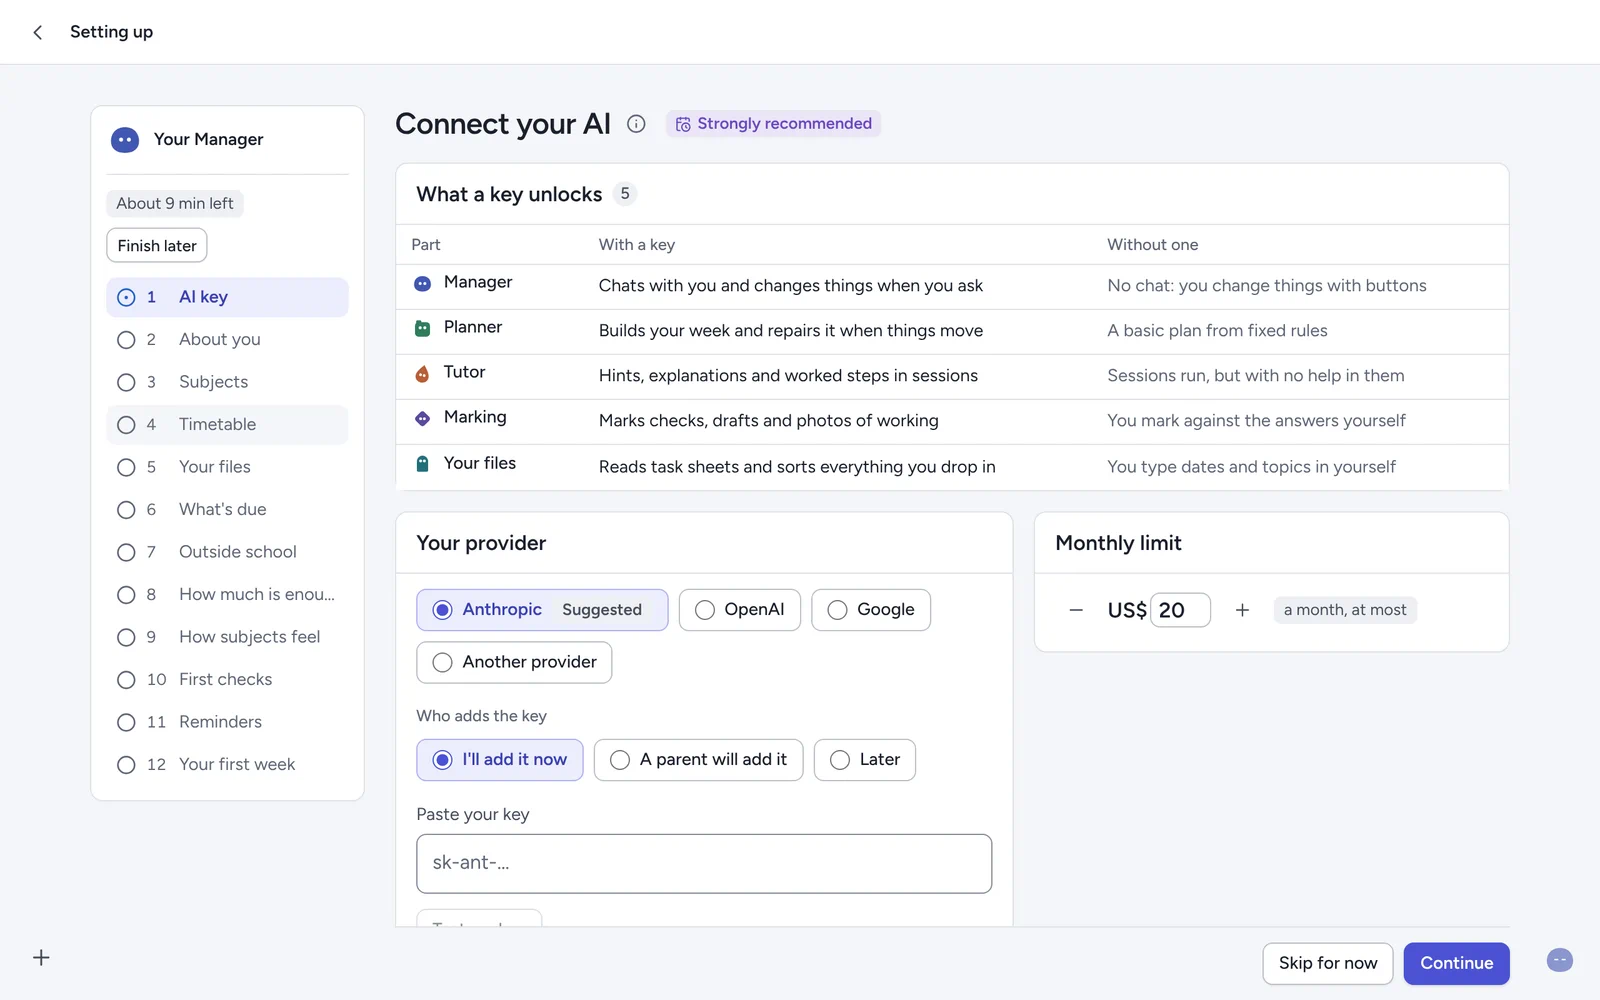Select Google as the provider
The width and height of the screenshot is (1600, 1000).
point(871,610)
